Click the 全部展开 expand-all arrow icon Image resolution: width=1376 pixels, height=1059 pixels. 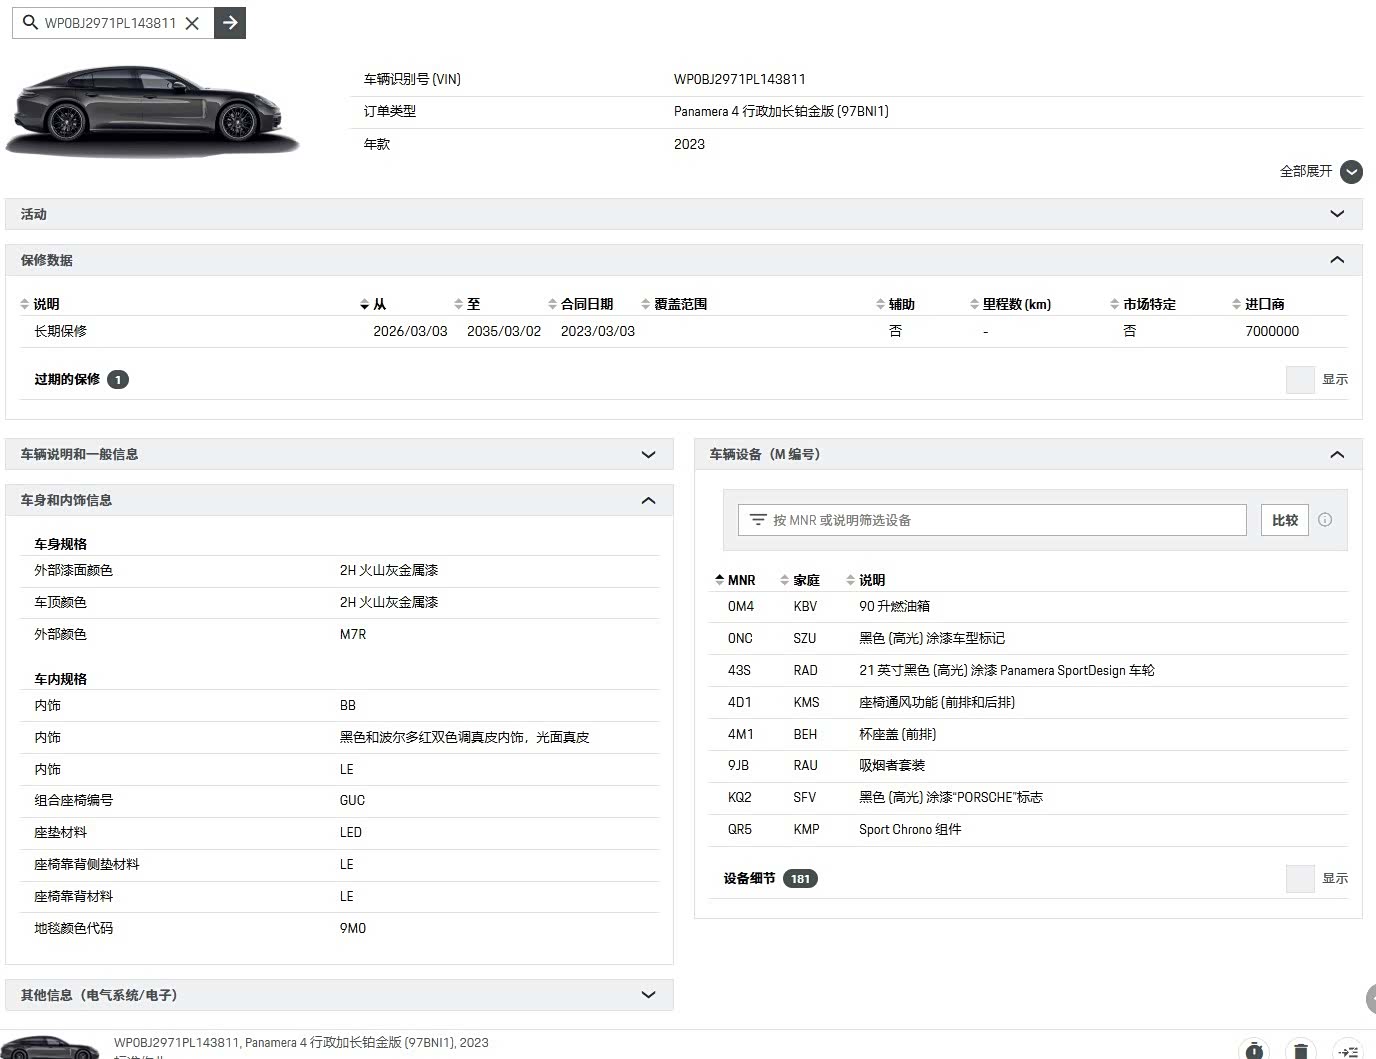(1351, 172)
